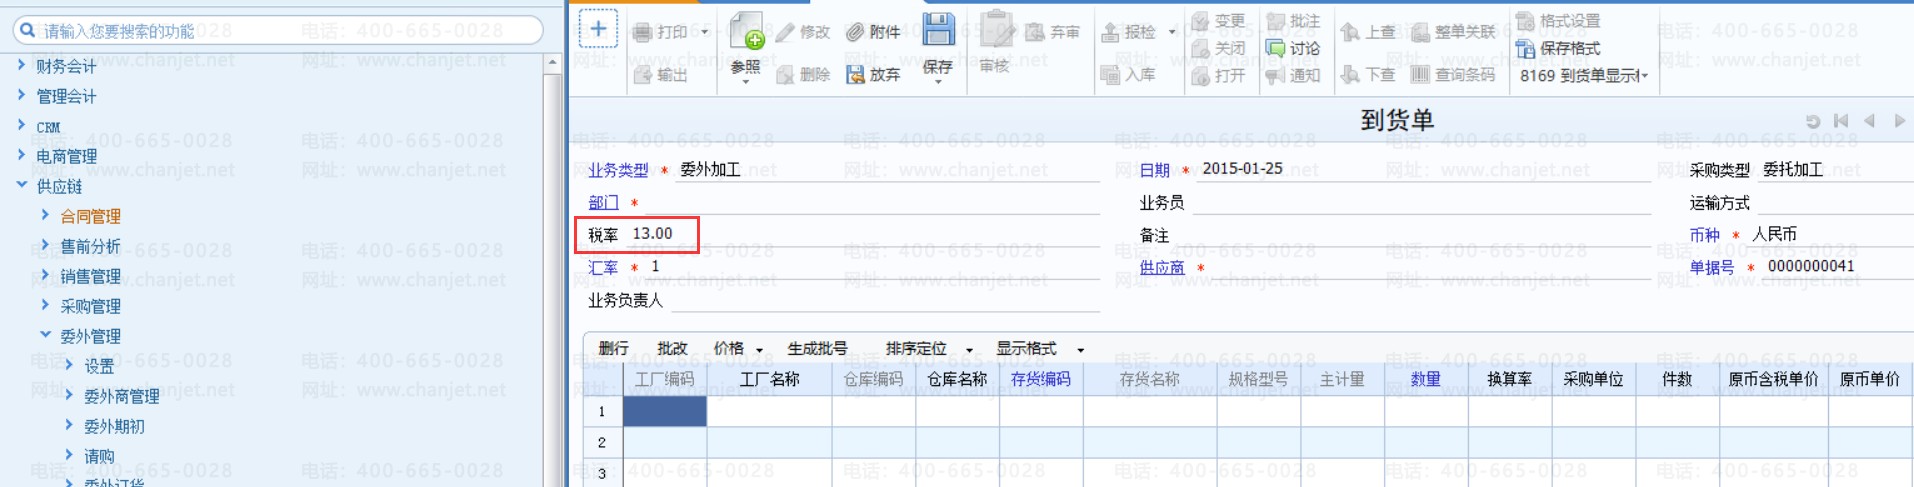Click the 参照 reference document icon
Image resolution: width=1914 pixels, height=487 pixels.
(x=746, y=32)
